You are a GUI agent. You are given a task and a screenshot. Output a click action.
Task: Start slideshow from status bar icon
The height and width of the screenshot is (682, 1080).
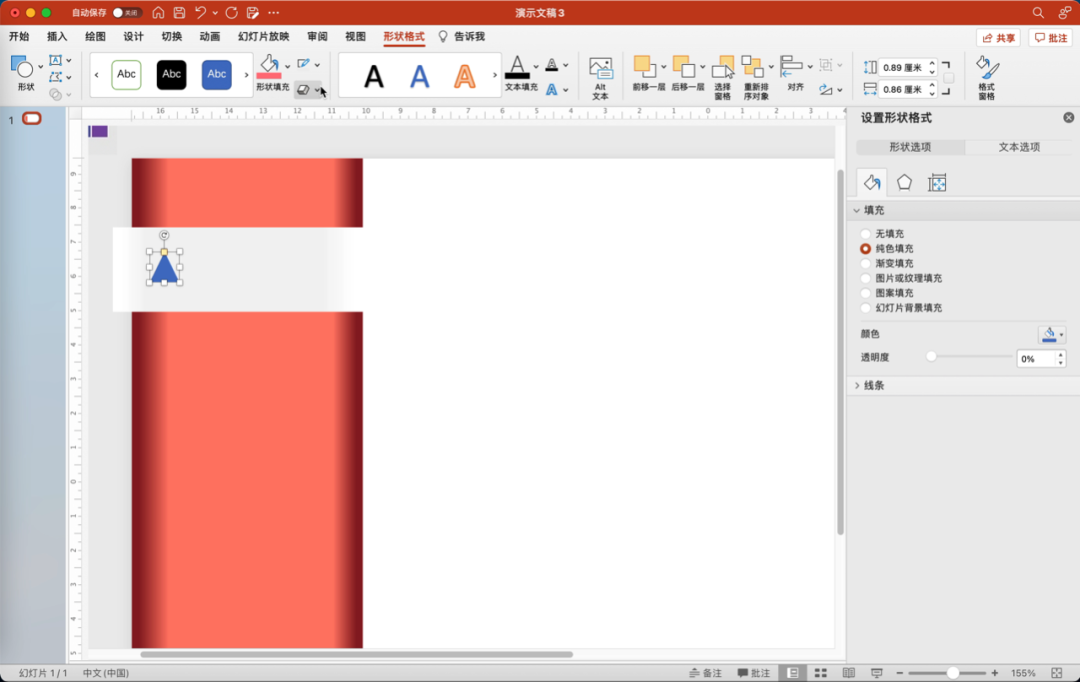[x=876, y=673]
